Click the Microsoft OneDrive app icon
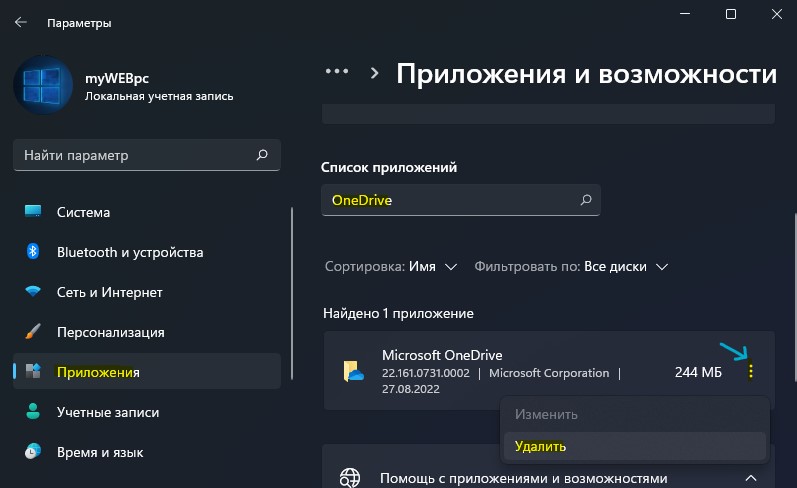This screenshot has height=488, width=797. (x=354, y=371)
